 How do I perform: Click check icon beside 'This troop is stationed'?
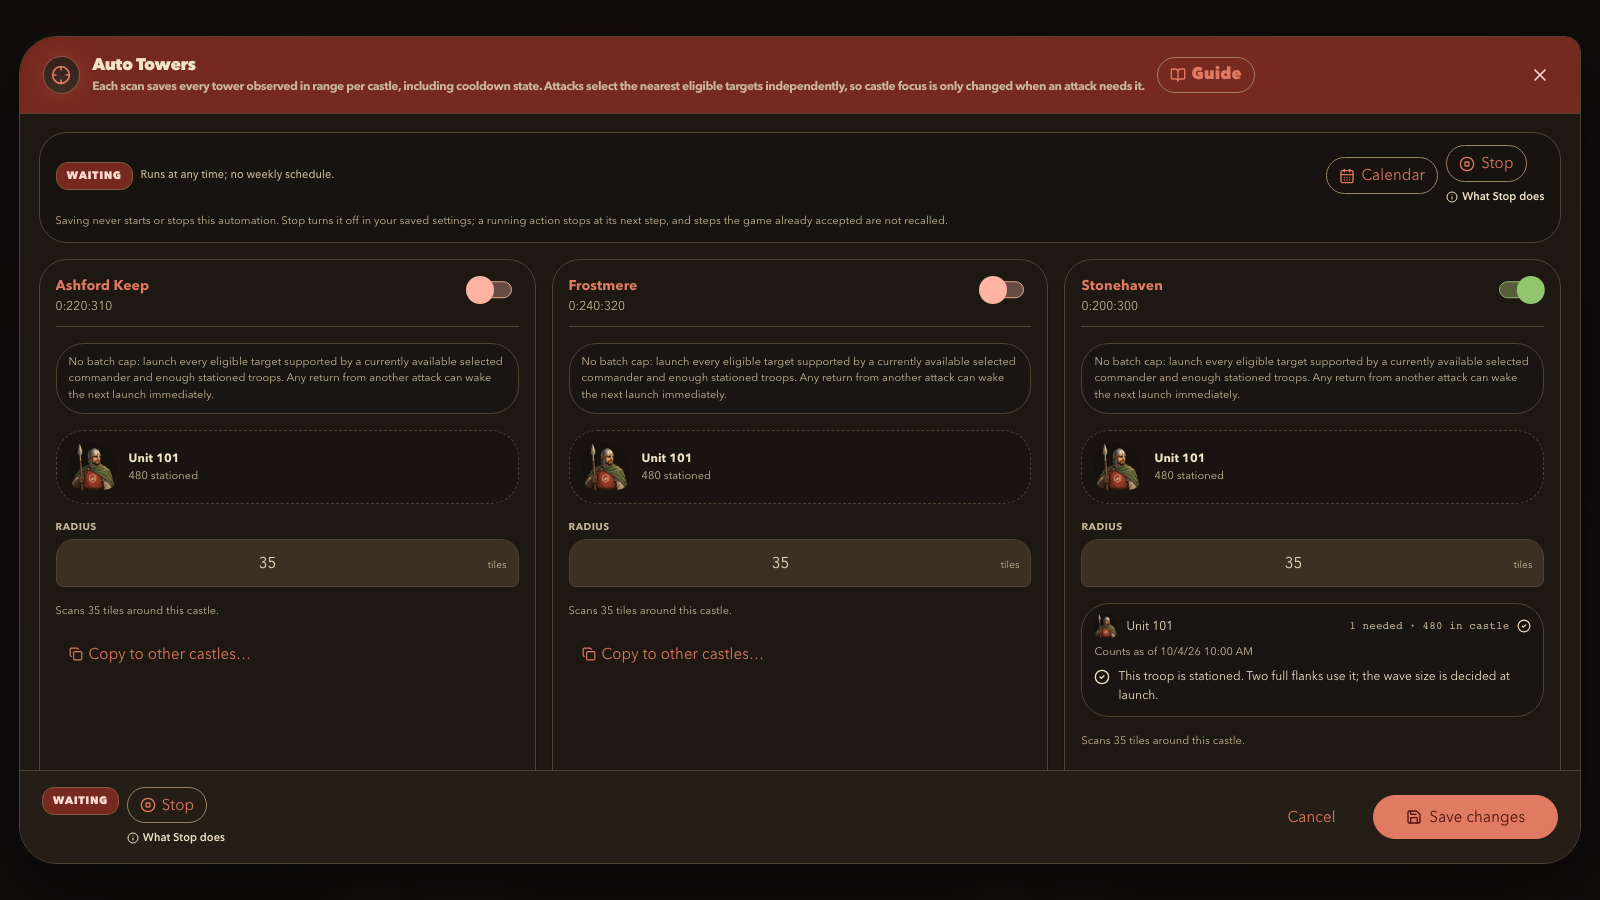click(1102, 677)
